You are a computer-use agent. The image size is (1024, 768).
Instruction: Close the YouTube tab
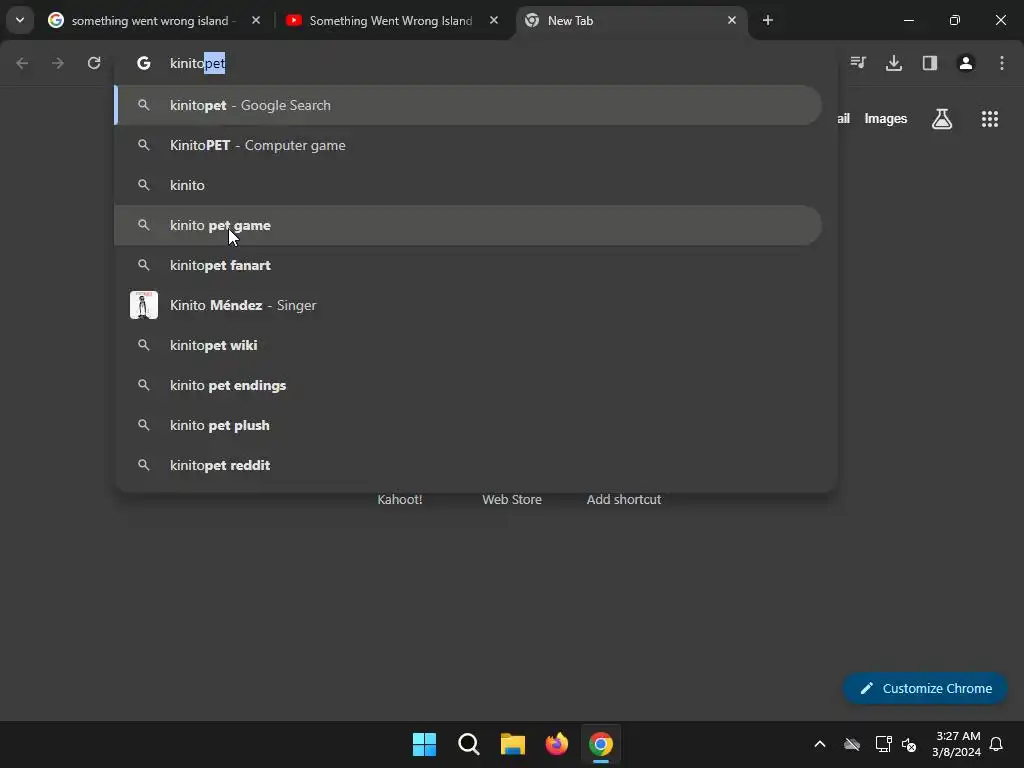click(494, 20)
